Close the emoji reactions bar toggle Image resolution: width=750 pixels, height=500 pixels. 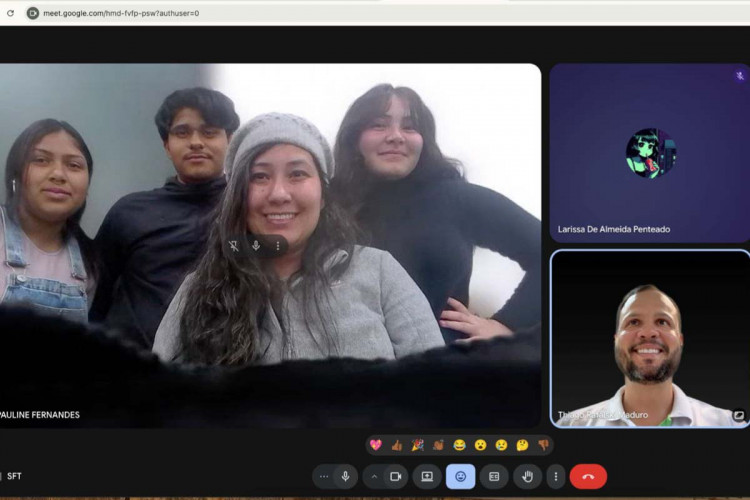tap(460, 477)
